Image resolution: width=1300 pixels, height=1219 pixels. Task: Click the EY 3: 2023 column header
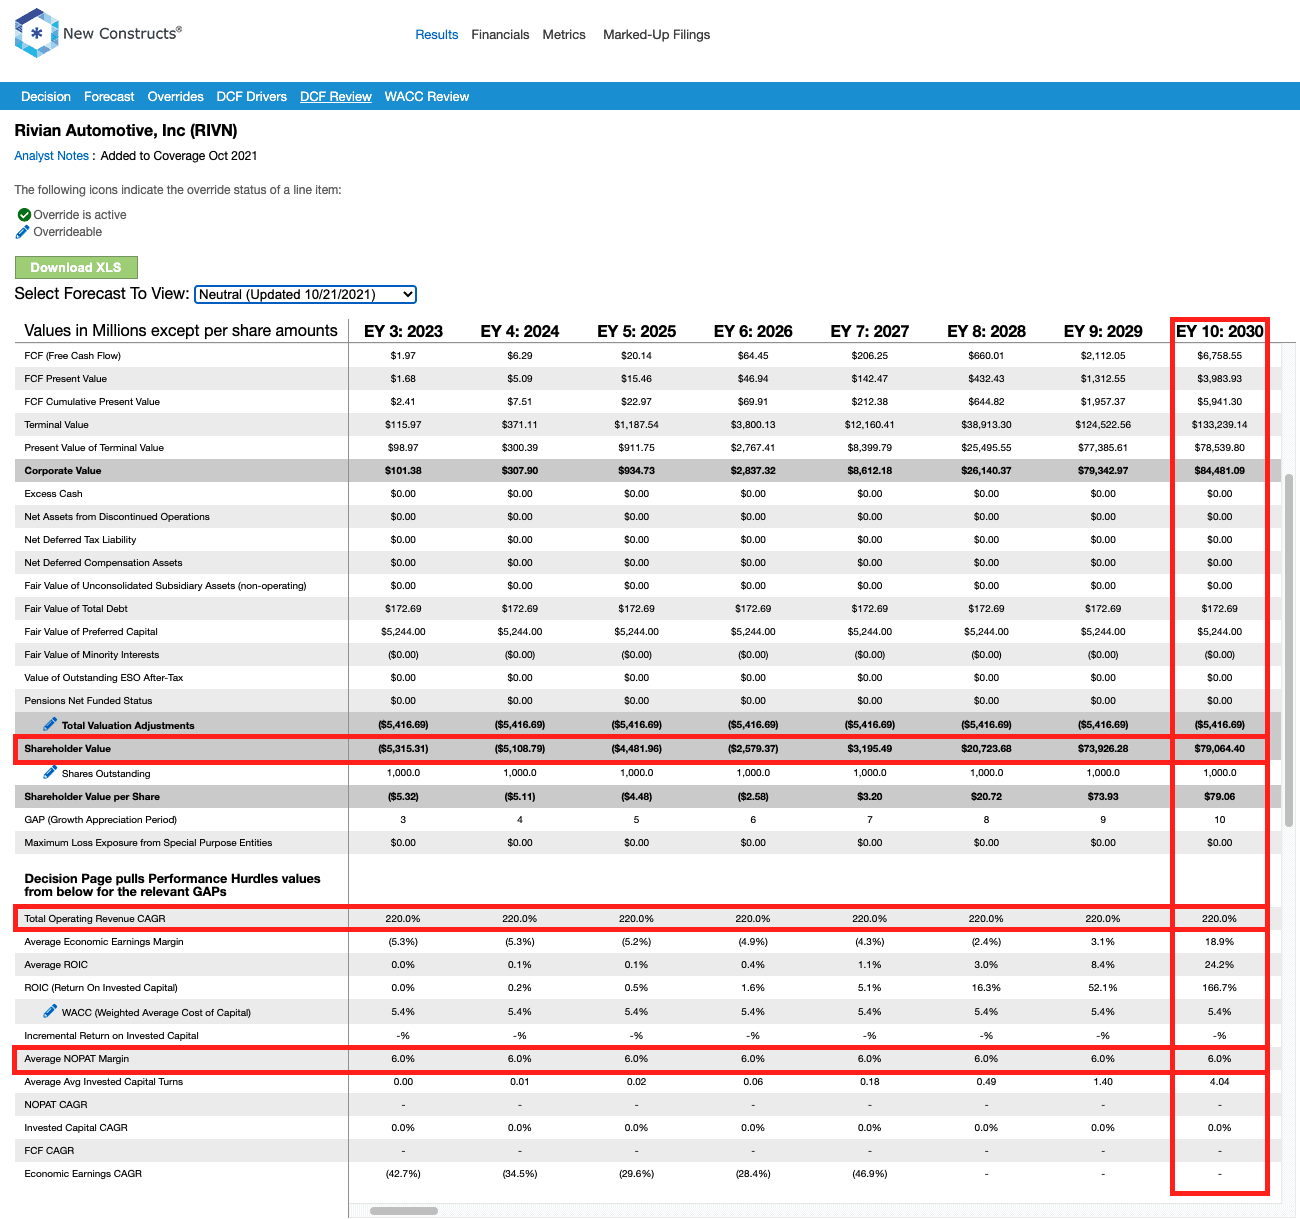(403, 331)
